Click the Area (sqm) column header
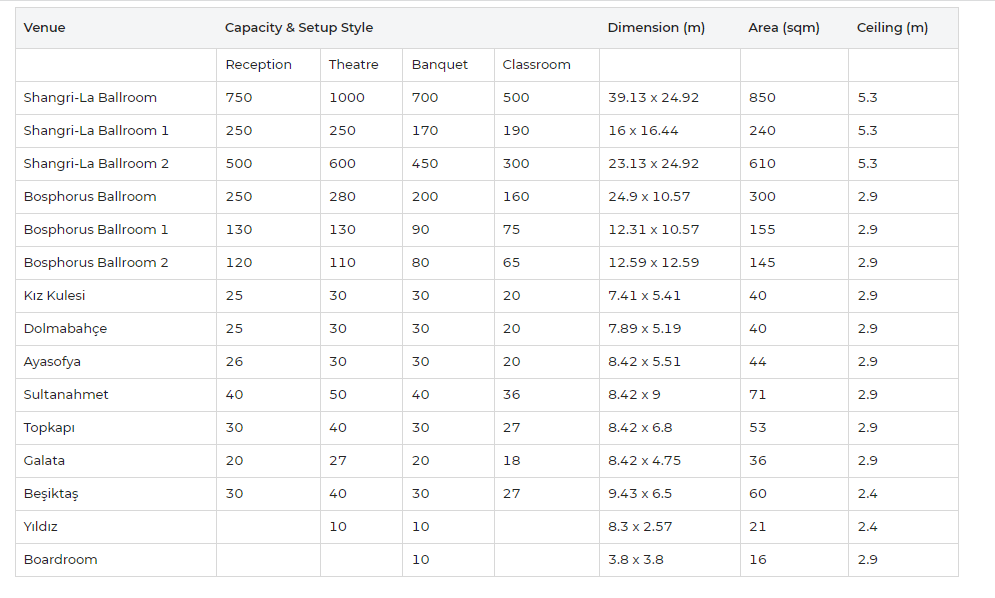995x598 pixels. (783, 28)
